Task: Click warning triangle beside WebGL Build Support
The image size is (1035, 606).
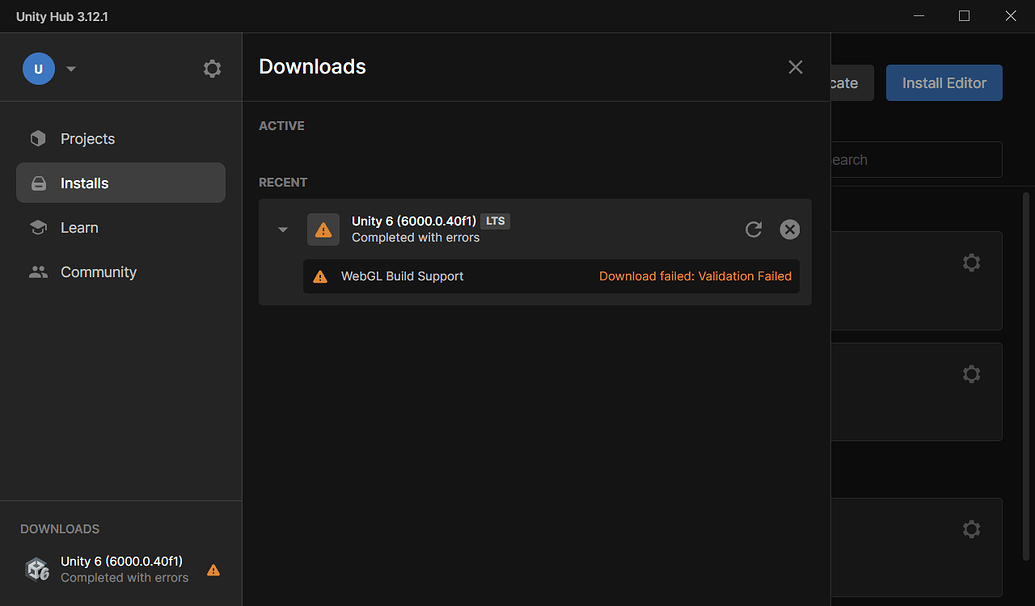Action: (320, 276)
